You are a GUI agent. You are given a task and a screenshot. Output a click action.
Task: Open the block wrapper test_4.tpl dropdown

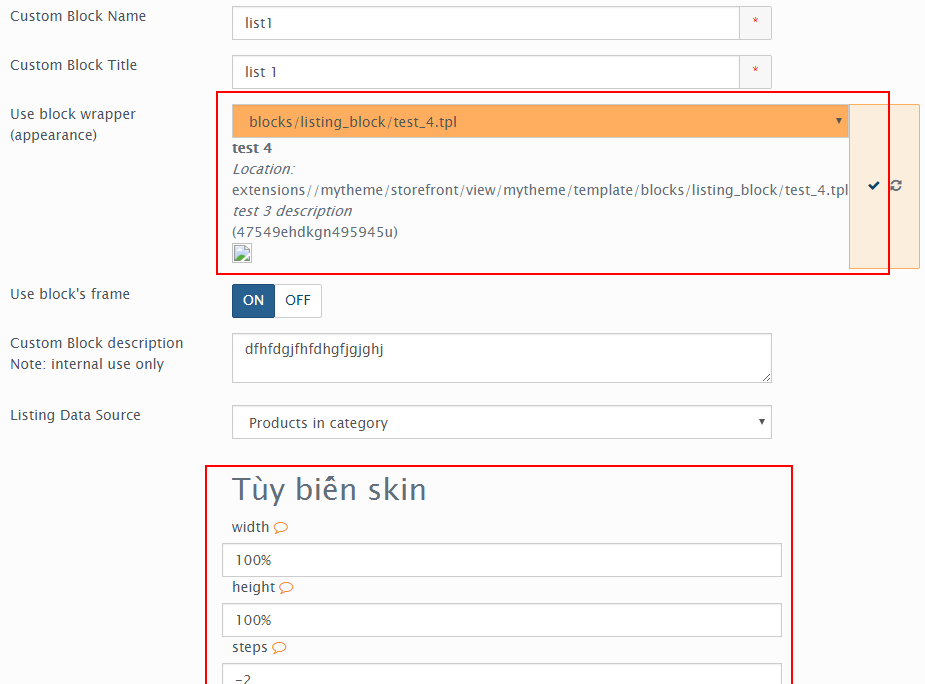540,122
